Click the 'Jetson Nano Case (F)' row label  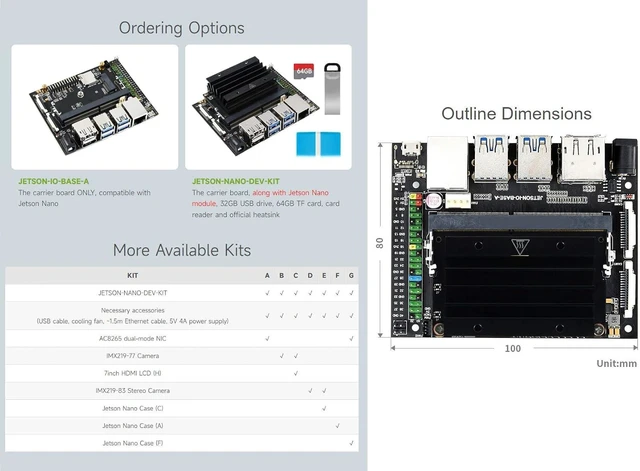pyautogui.click(x=133, y=443)
